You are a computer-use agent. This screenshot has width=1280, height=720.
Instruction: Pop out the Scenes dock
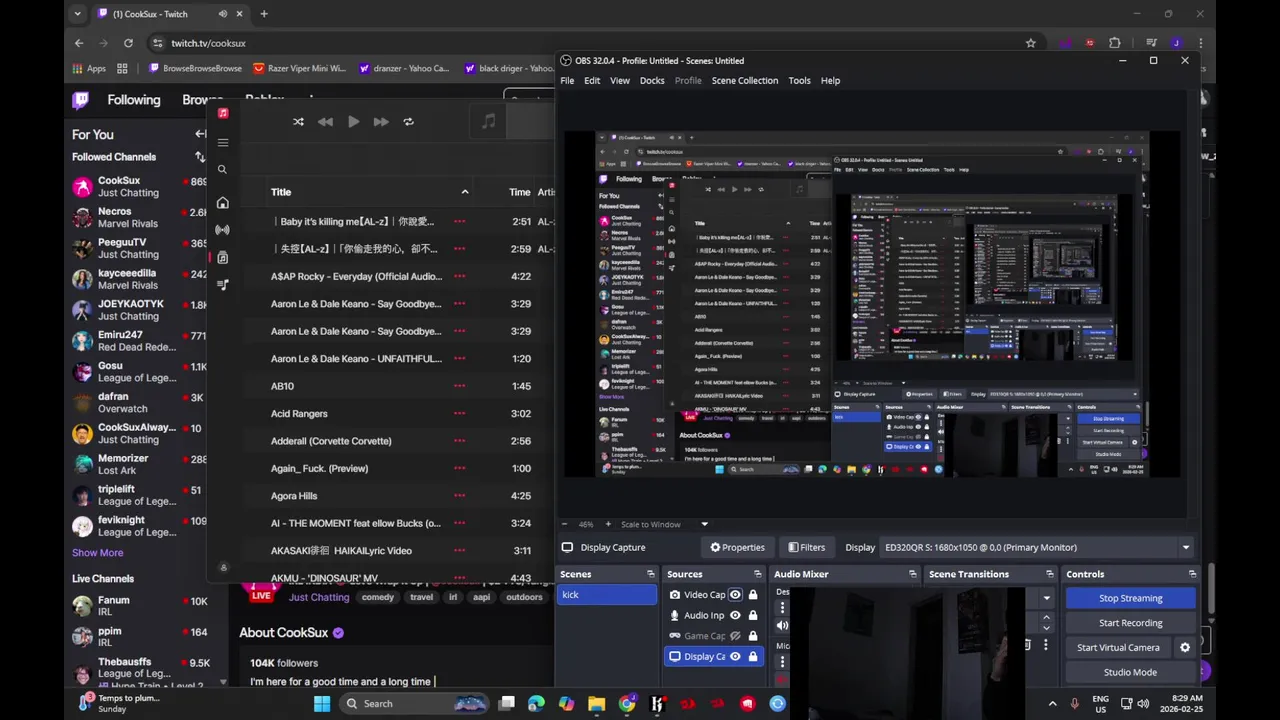coord(651,574)
